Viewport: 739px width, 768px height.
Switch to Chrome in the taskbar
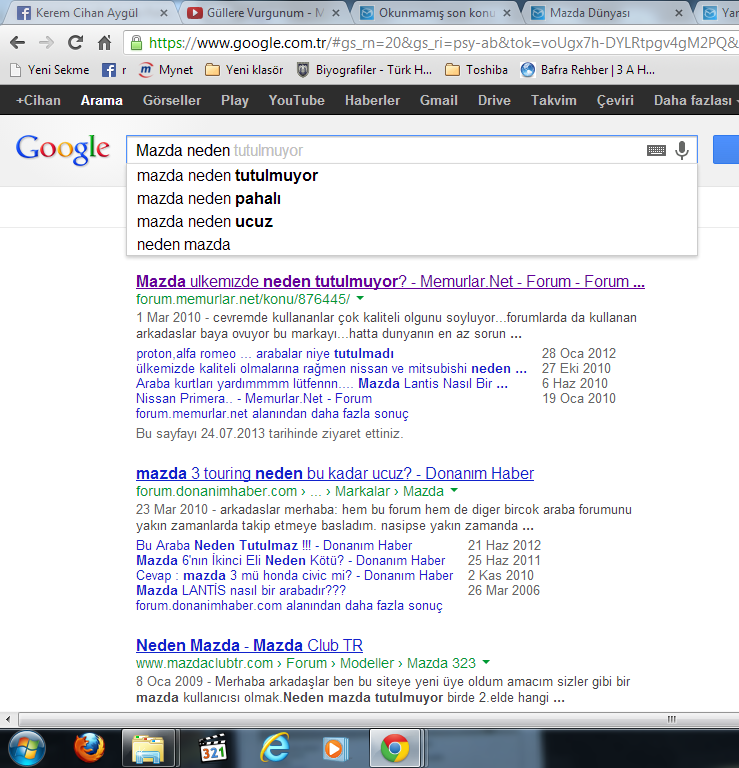394,749
